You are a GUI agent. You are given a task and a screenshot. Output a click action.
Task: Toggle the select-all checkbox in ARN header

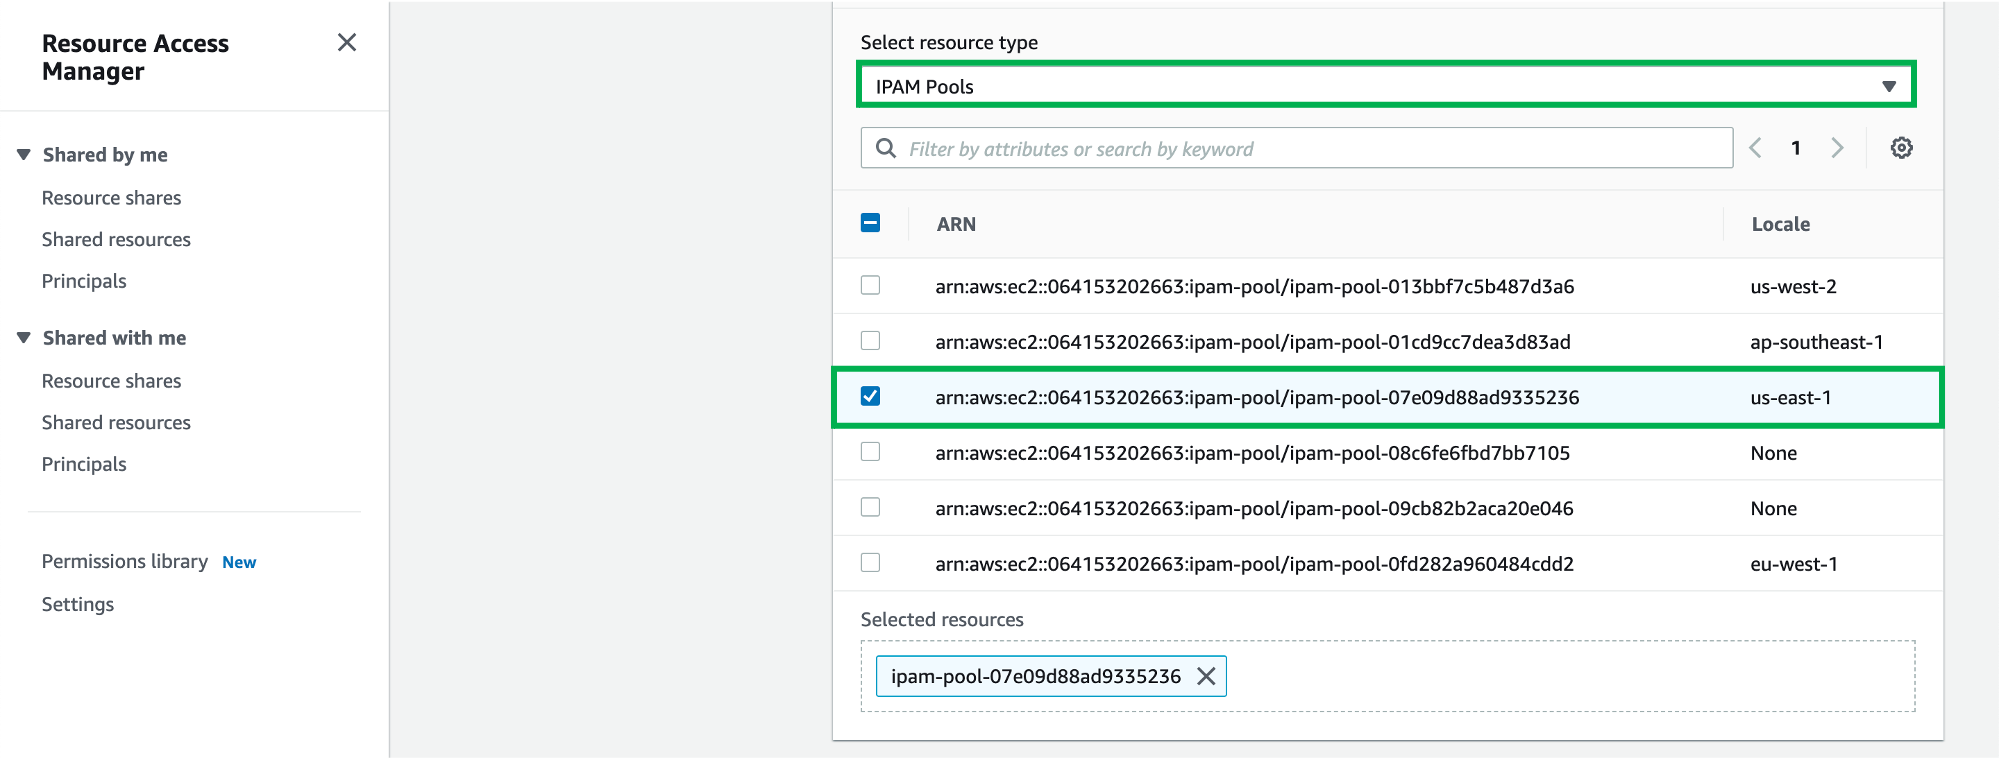click(870, 223)
